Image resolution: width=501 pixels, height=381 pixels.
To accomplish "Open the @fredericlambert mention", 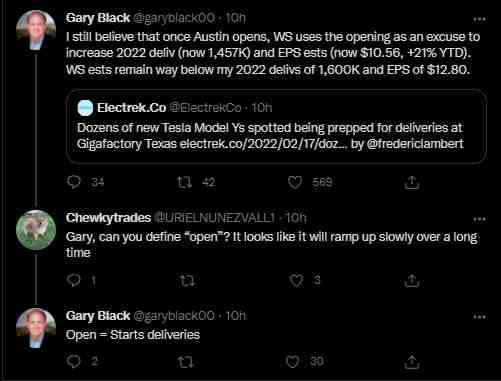I will pos(415,144).
